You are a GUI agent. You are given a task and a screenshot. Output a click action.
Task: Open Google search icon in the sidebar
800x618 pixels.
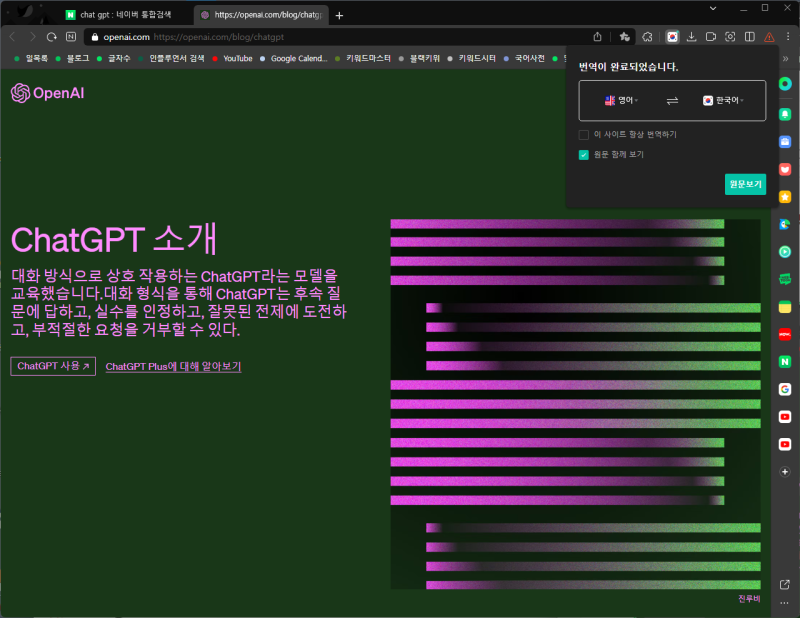[784, 389]
